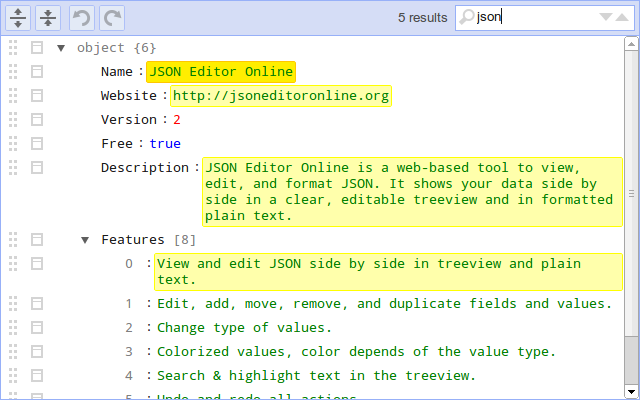Image resolution: width=640 pixels, height=400 pixels.
Task: Select the Features field key
Action: 133,240
